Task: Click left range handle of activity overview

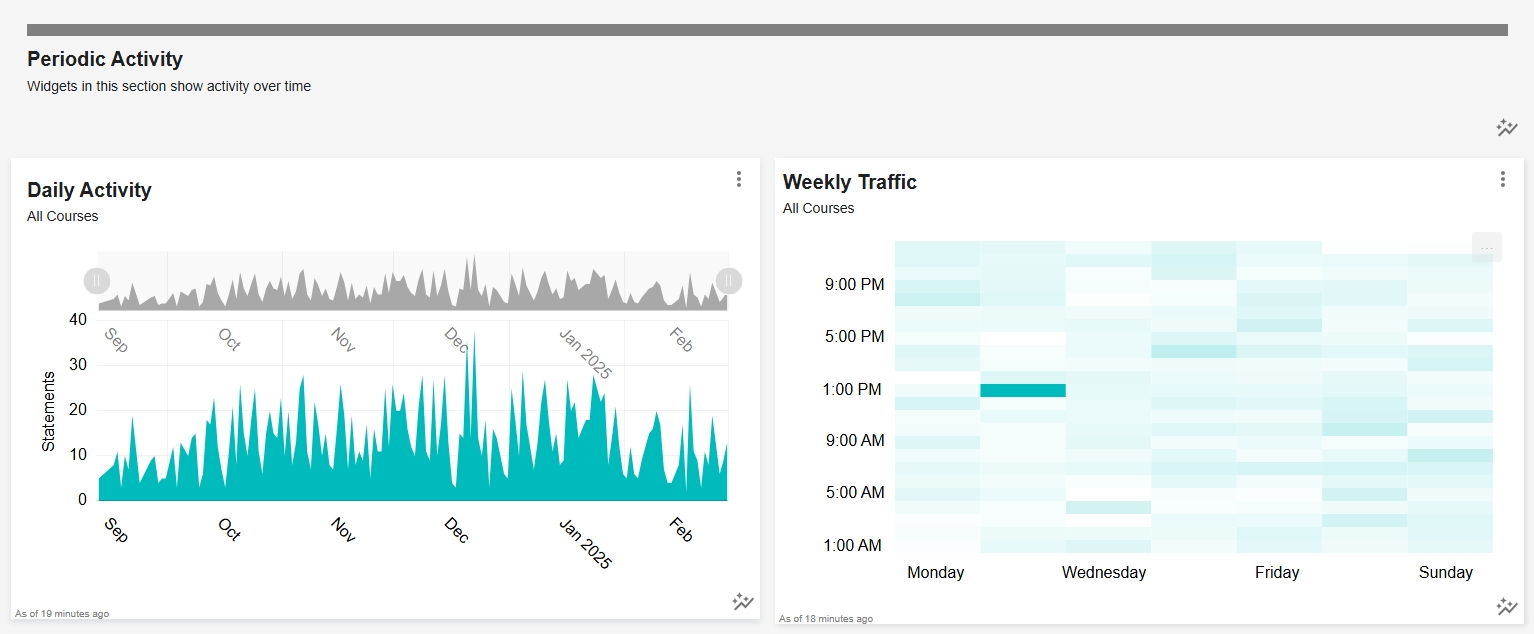Action: [97, 281]
